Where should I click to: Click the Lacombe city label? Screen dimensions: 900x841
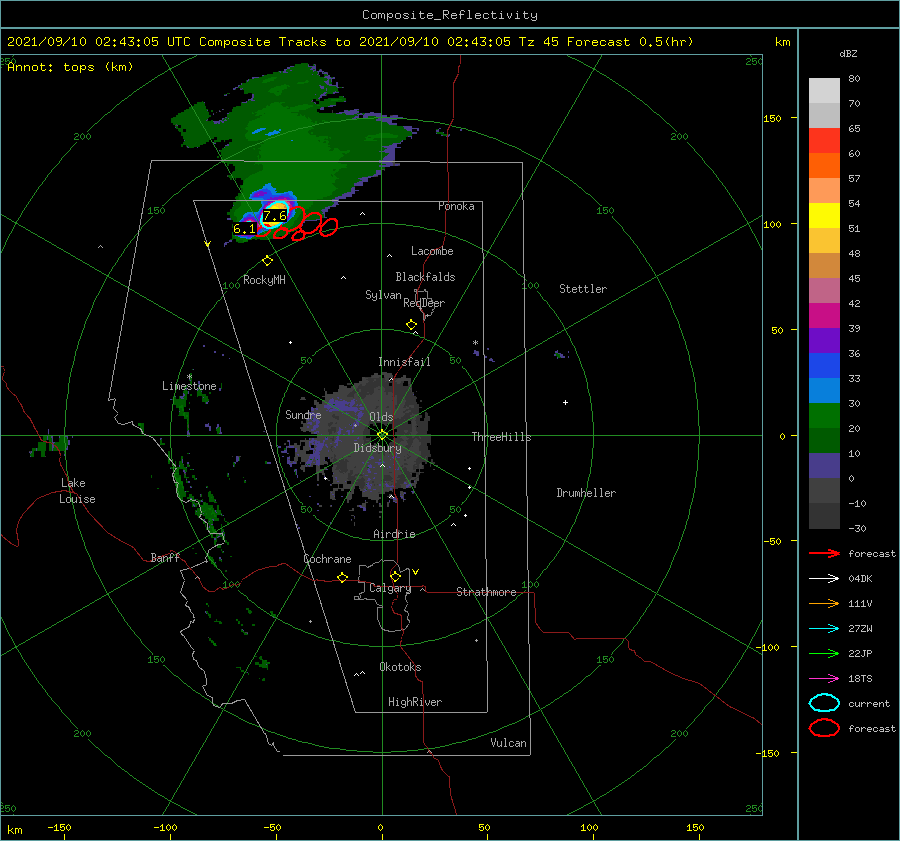coord(432,251)
